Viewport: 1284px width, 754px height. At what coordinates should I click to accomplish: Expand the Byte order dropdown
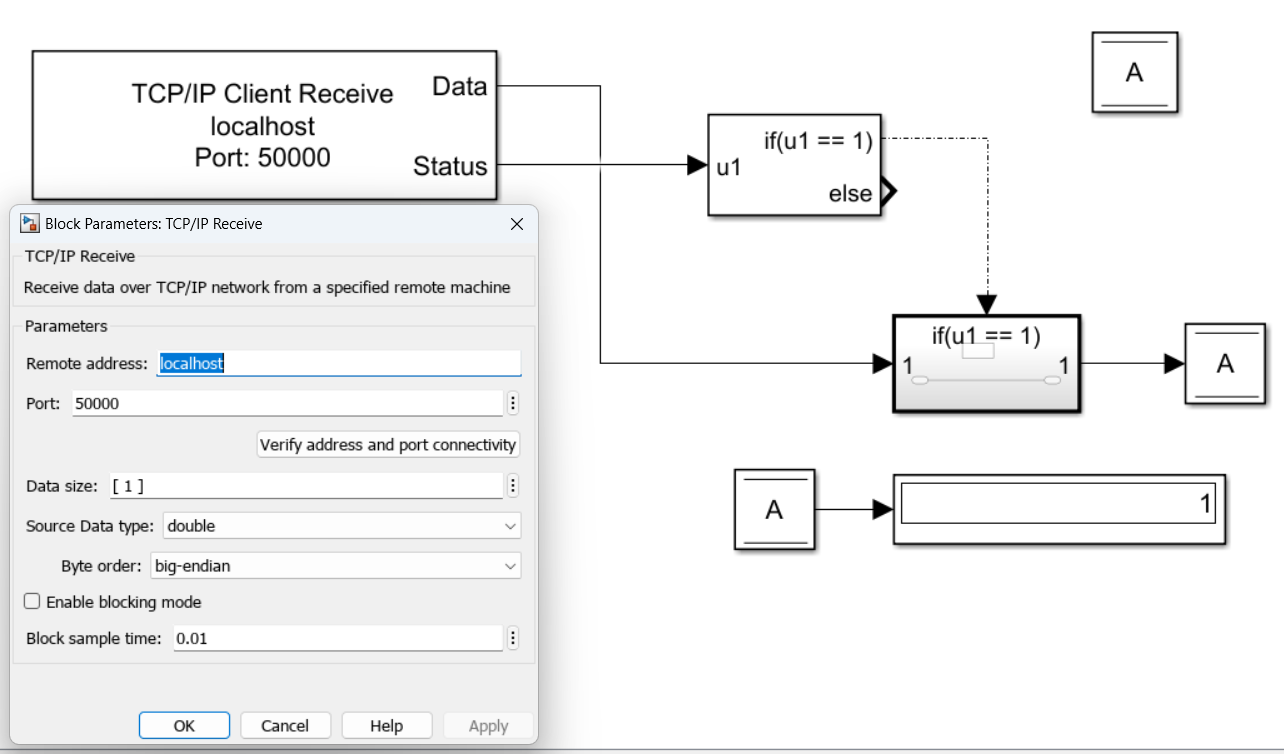tap(335, 566)
